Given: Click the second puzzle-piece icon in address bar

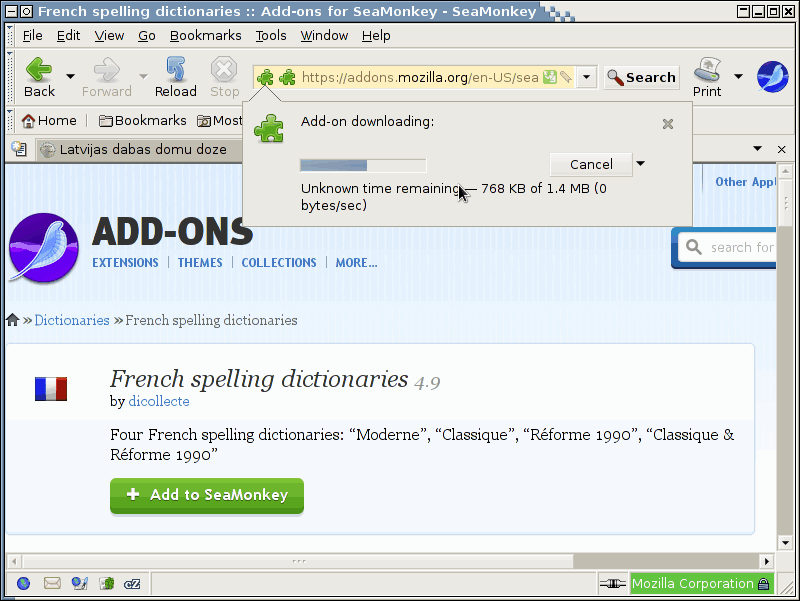Looking at the screenshot, I should (x=288, y=78).
